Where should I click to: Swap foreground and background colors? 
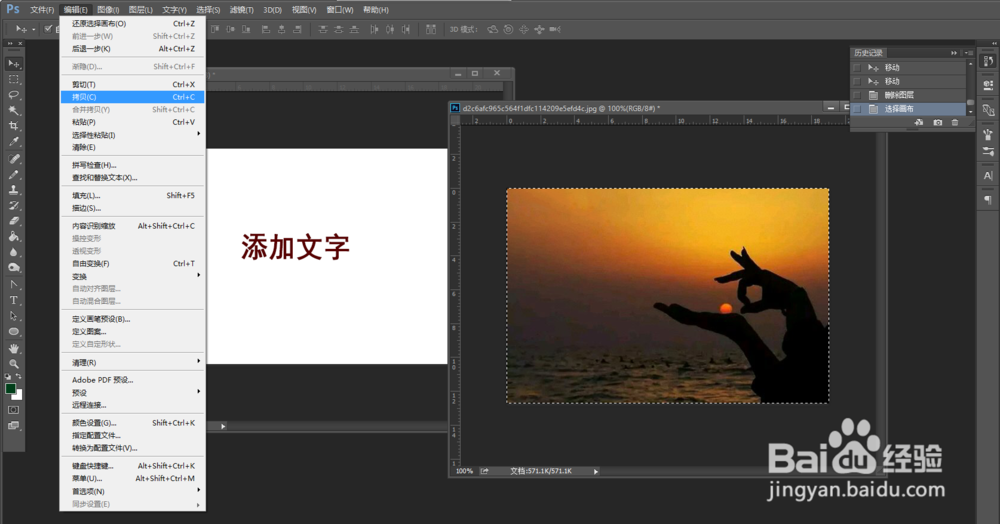[18, 377]
